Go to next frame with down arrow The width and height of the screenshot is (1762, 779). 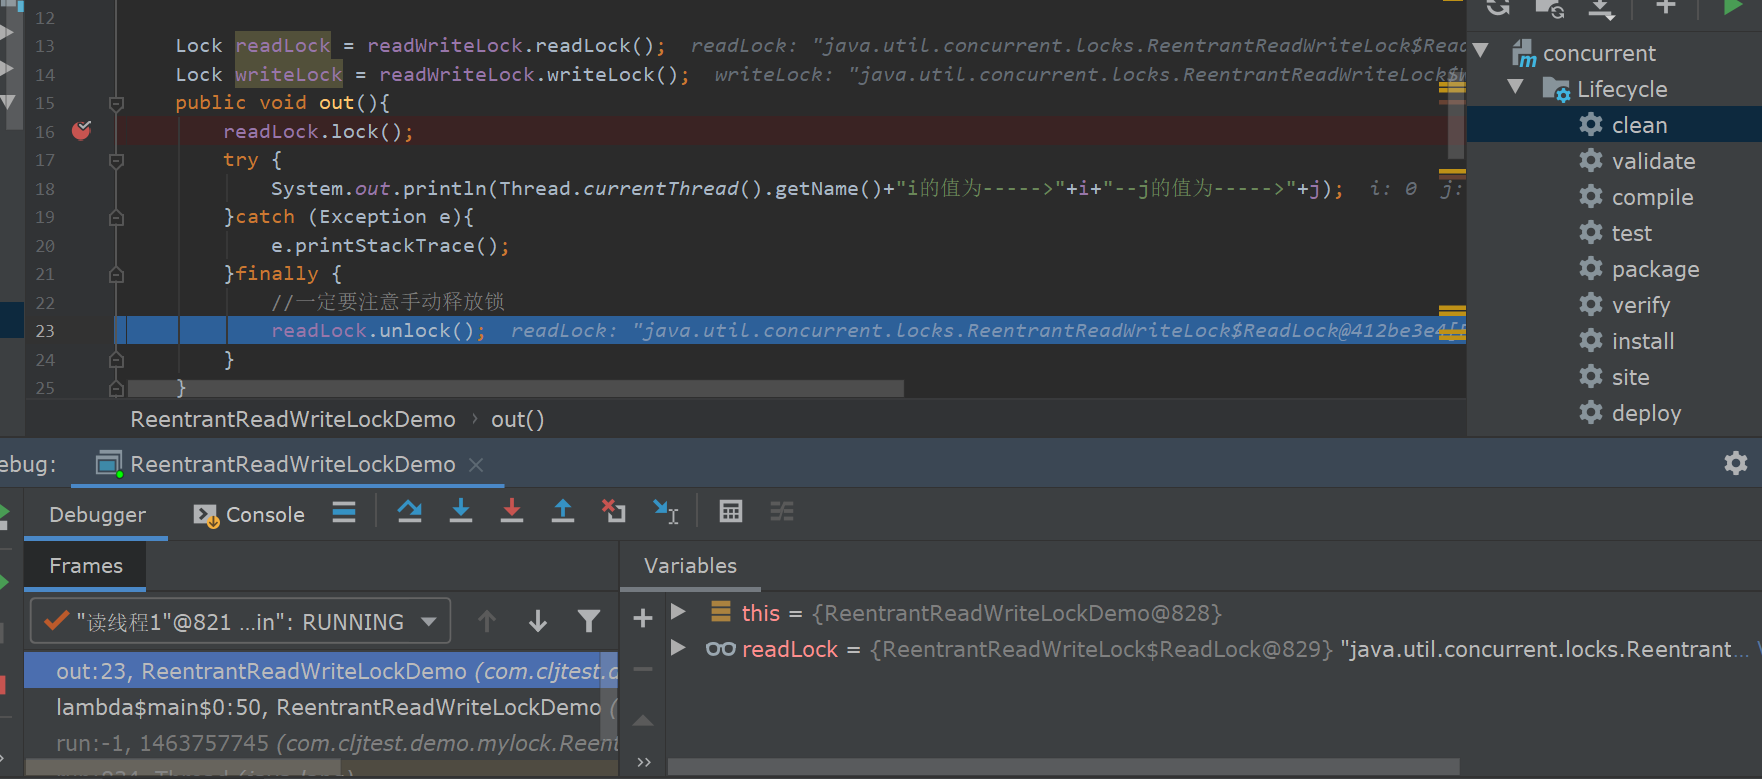coord(538,622)
